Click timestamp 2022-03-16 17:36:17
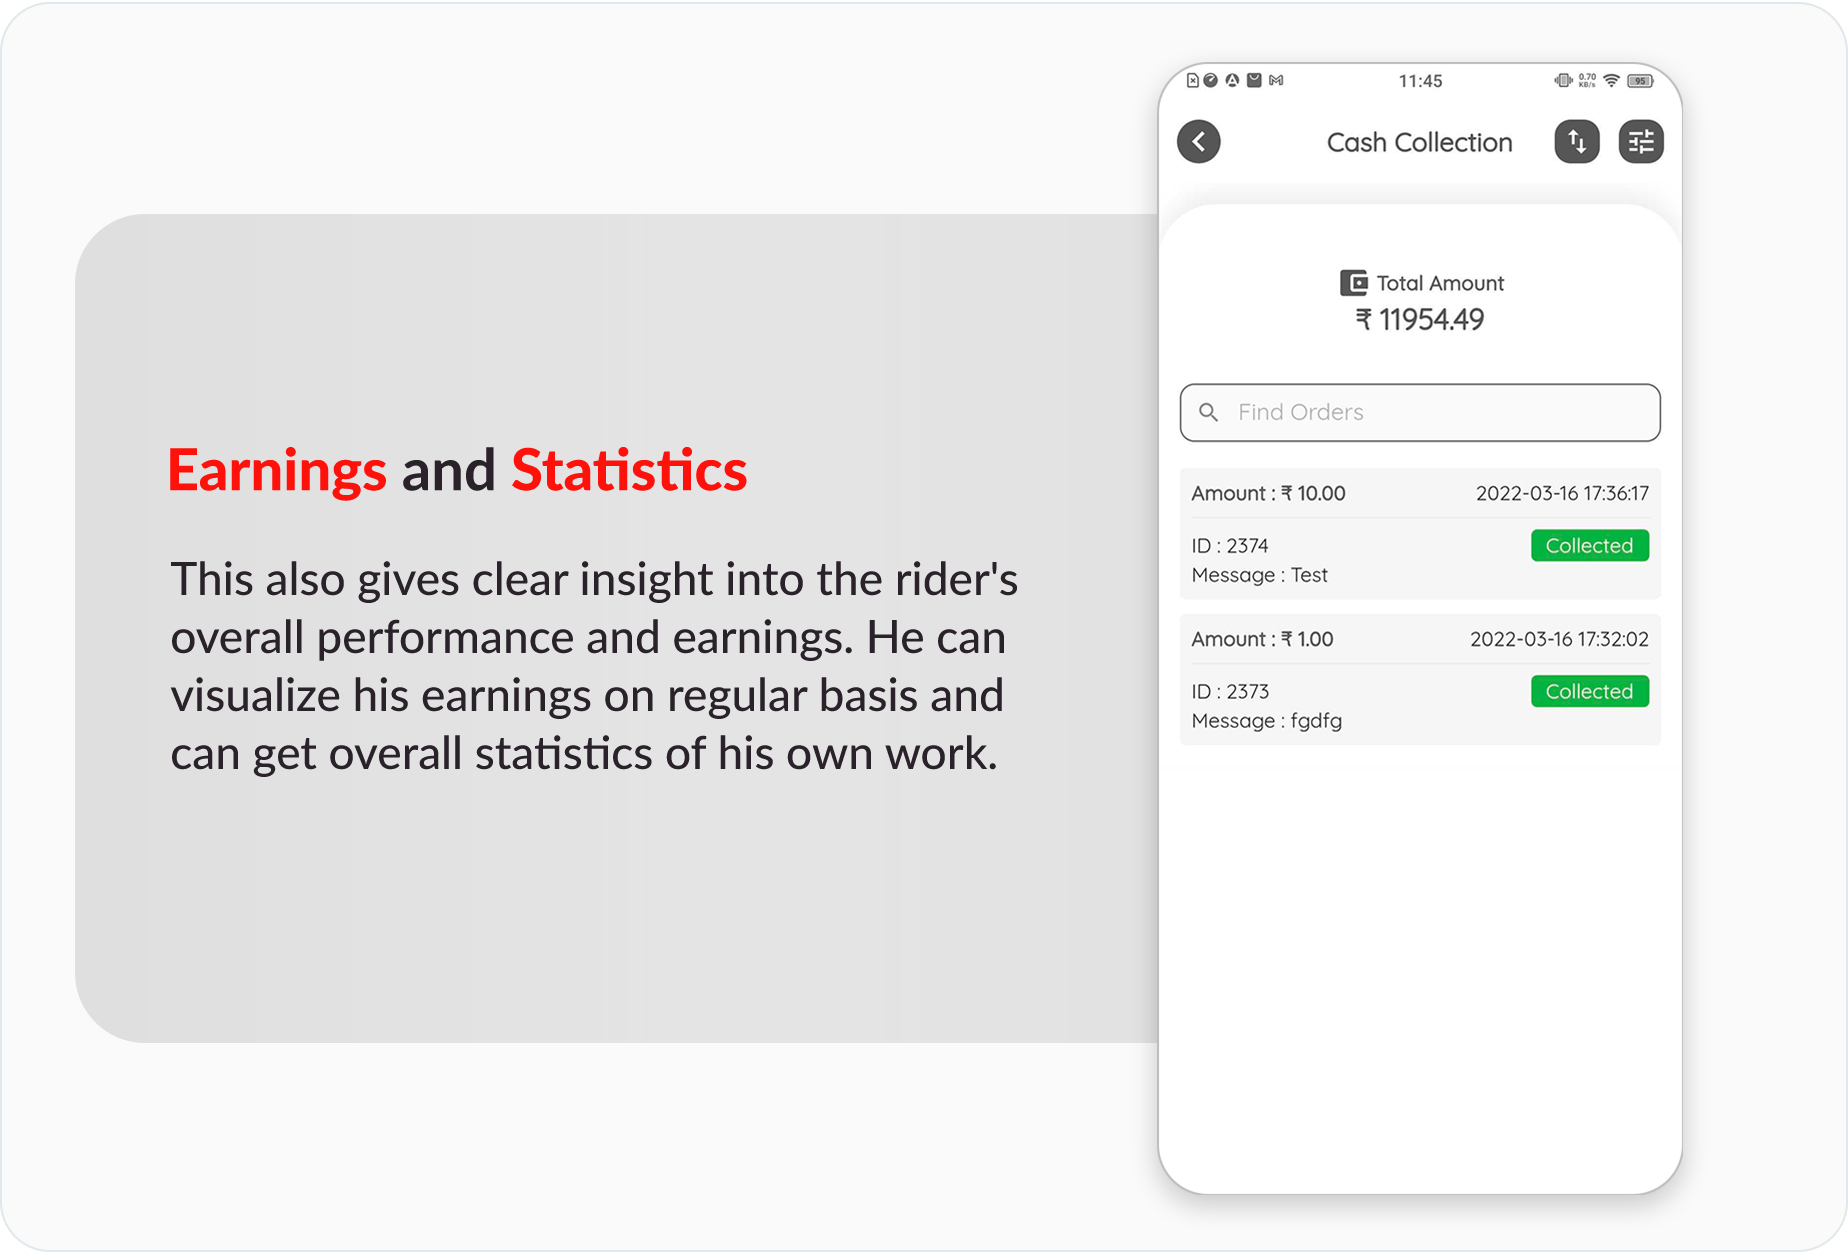The height and width of the screenshot is (1253, 1848). click(1562, 493)
